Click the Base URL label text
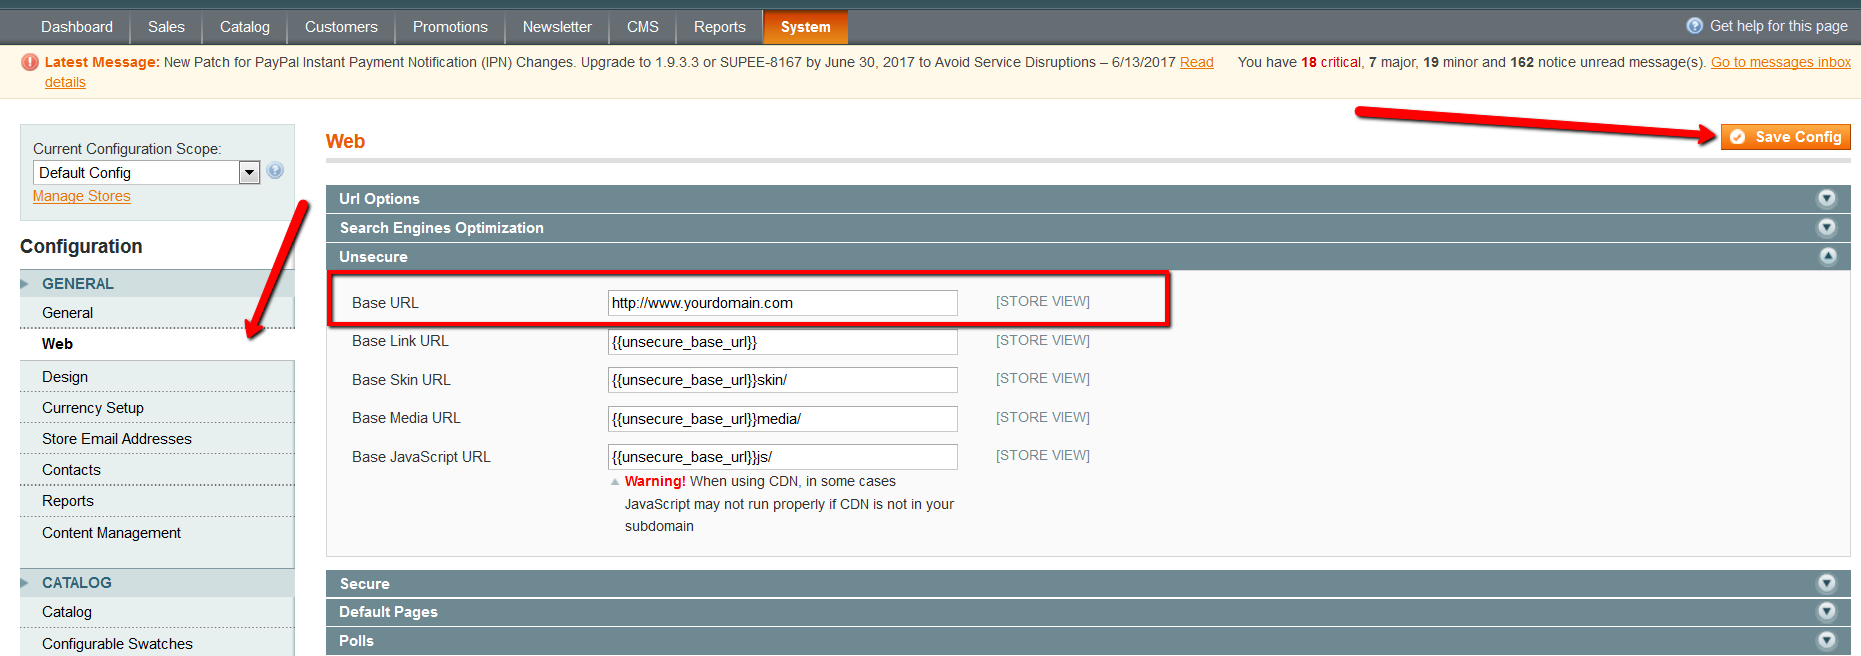Image resolution: width=1861 pixels, height=656 pixels. (x=385, y=303)
